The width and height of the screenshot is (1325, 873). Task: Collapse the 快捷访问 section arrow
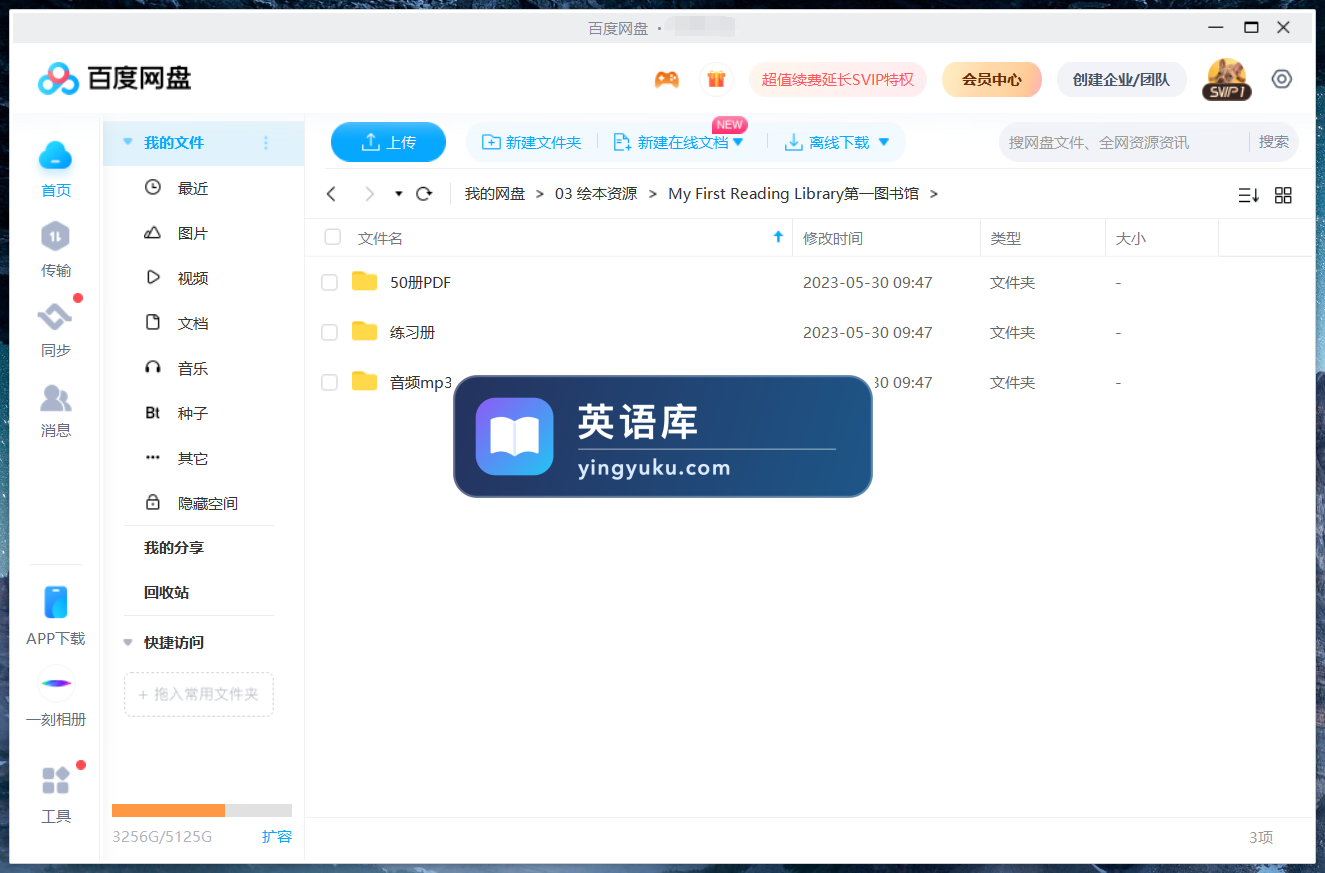[127, 642]
